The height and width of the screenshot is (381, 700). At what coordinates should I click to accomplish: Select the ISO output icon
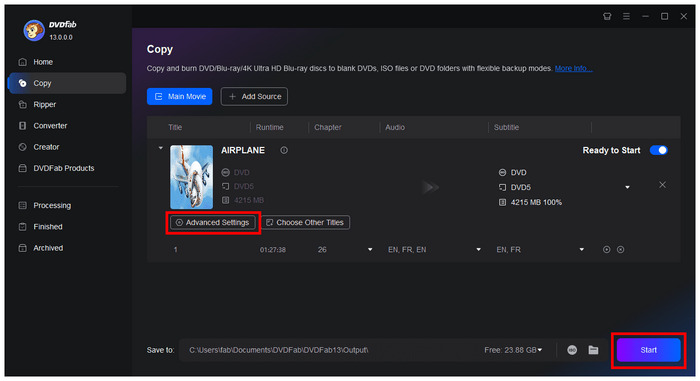[572, 350]
